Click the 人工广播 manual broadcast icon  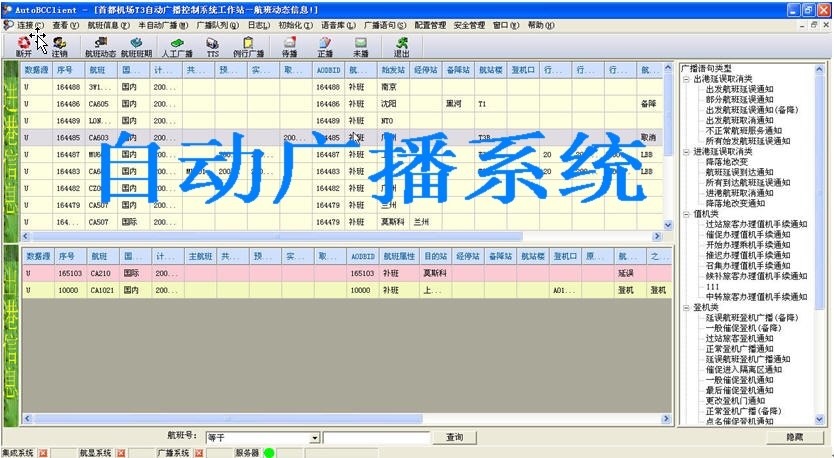click(177, 46)
